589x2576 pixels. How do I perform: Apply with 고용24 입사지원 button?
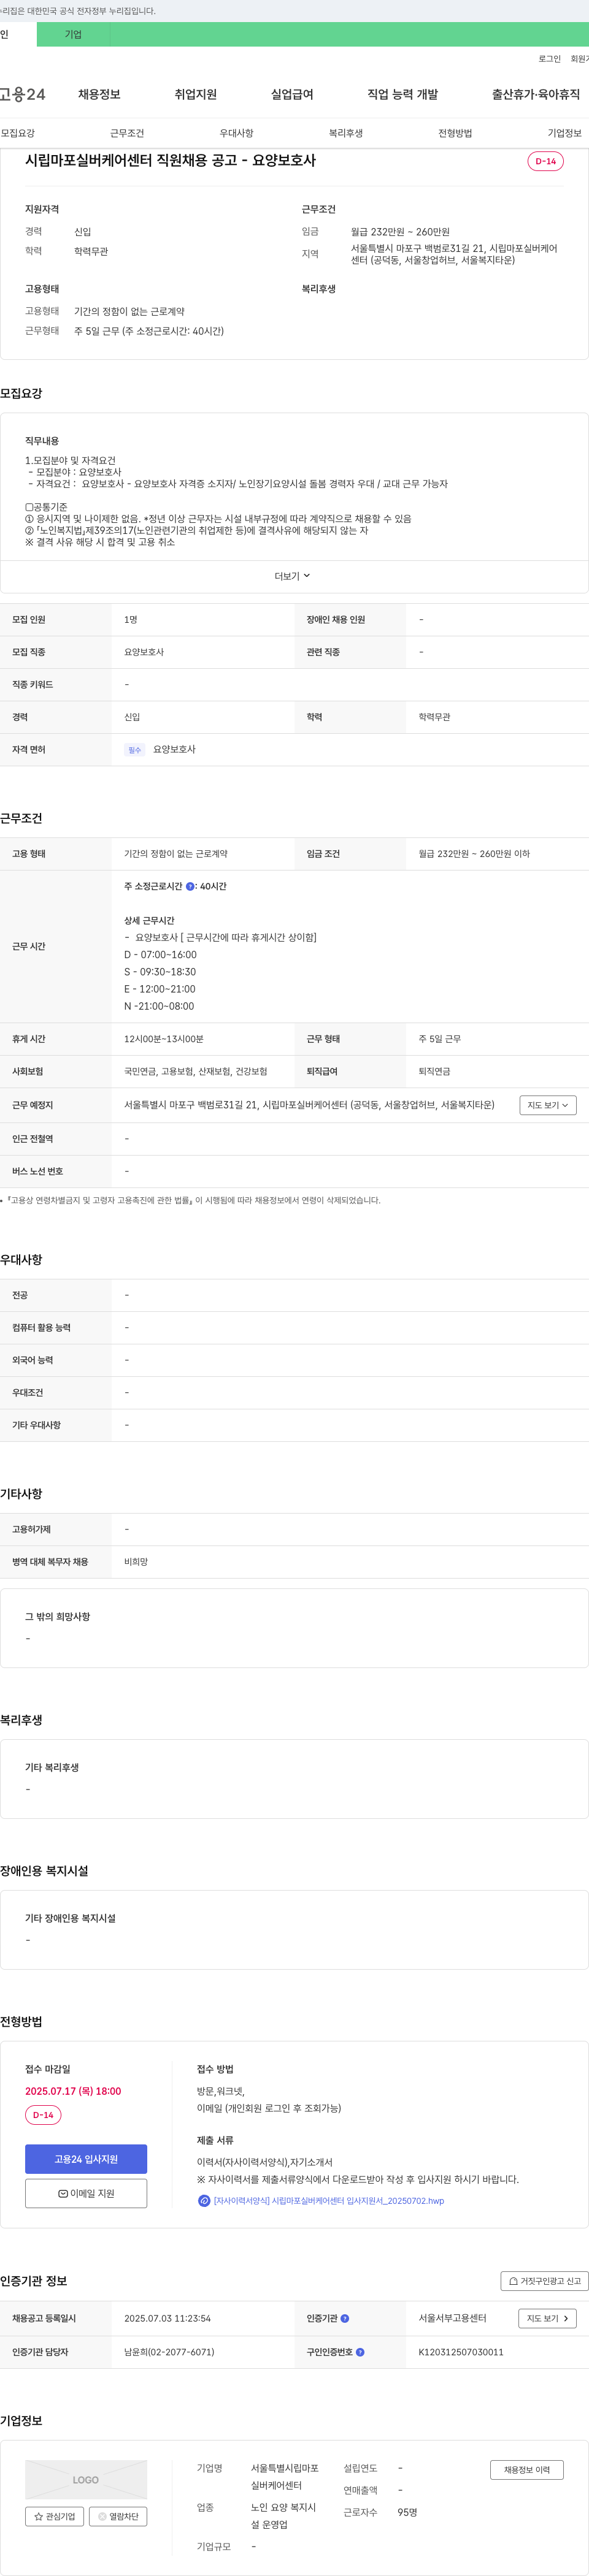[86, 2159]
